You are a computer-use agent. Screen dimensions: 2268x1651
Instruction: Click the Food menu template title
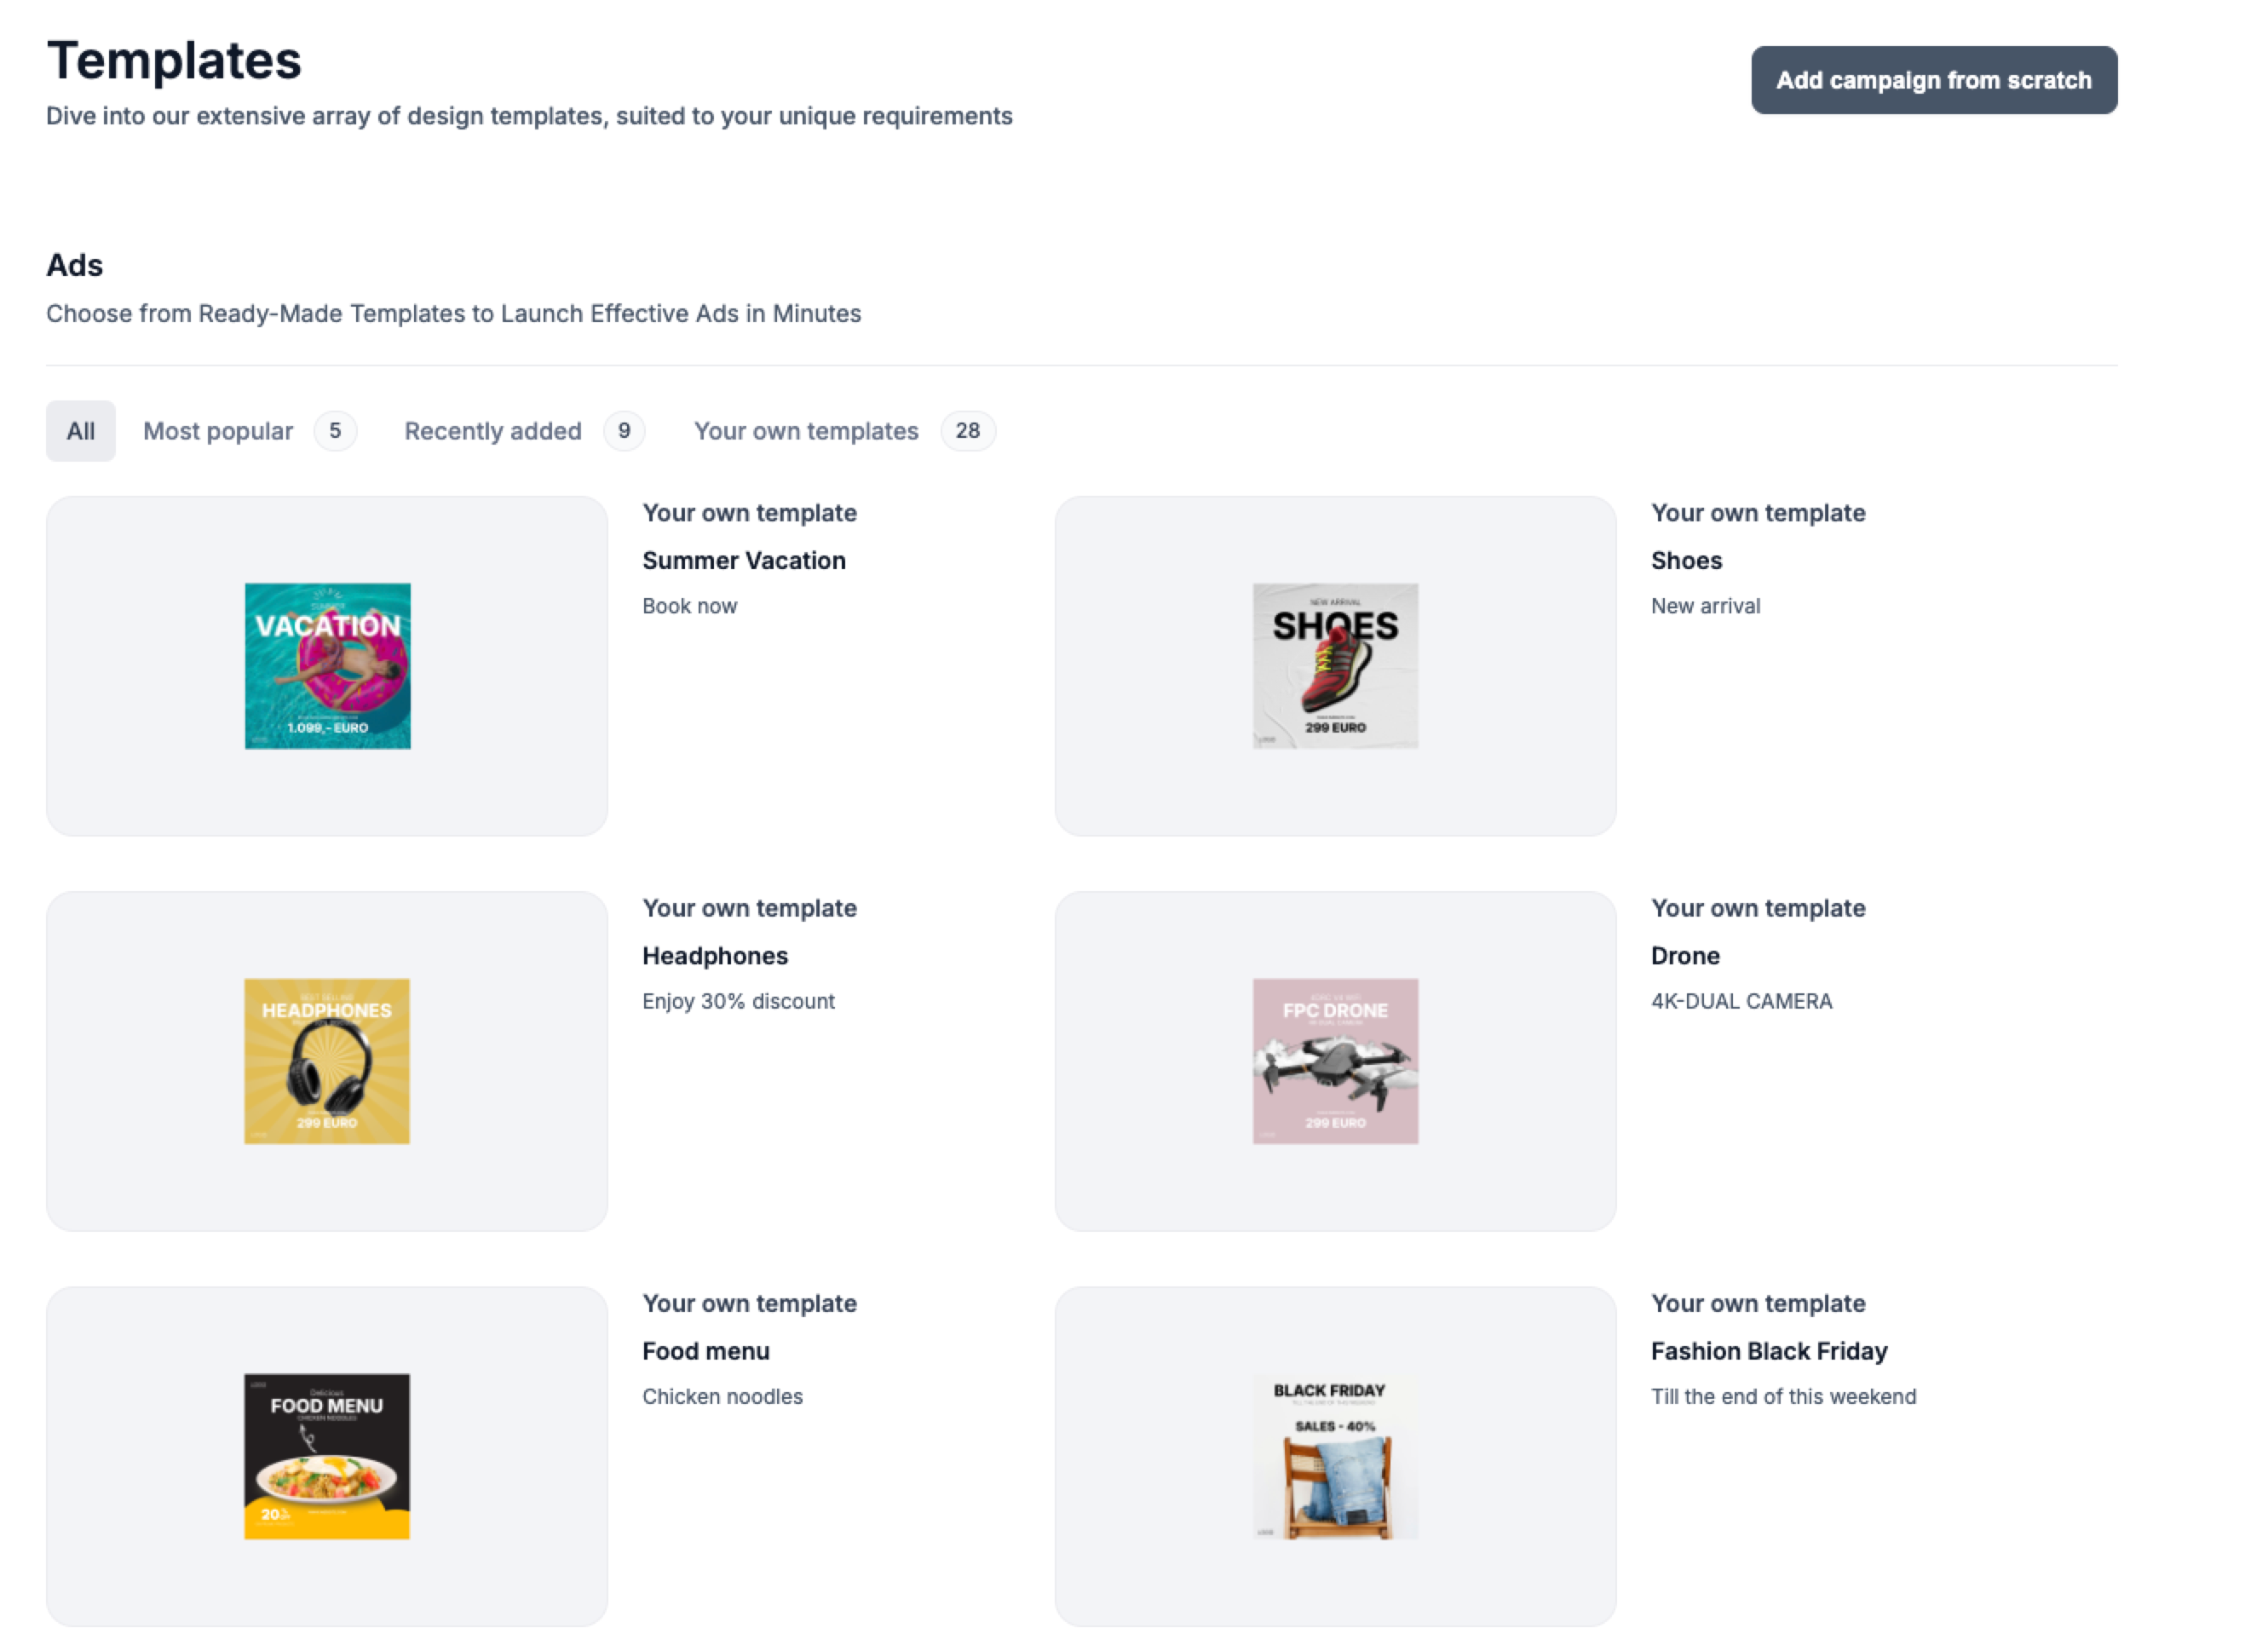pos(705,1351)
